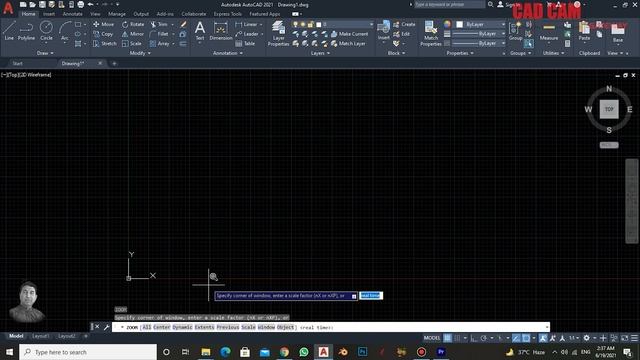Click the Trim tool
640x360 pixels.
159,24
